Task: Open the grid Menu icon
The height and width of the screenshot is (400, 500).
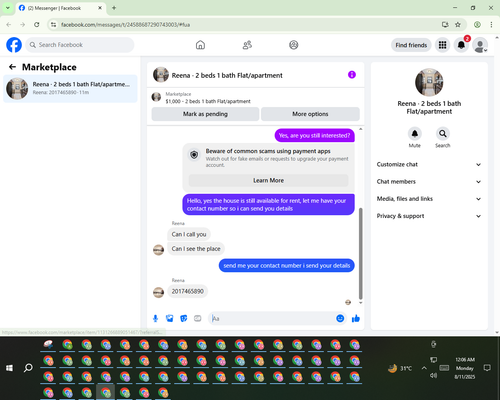Action: (x=442, y=45)
